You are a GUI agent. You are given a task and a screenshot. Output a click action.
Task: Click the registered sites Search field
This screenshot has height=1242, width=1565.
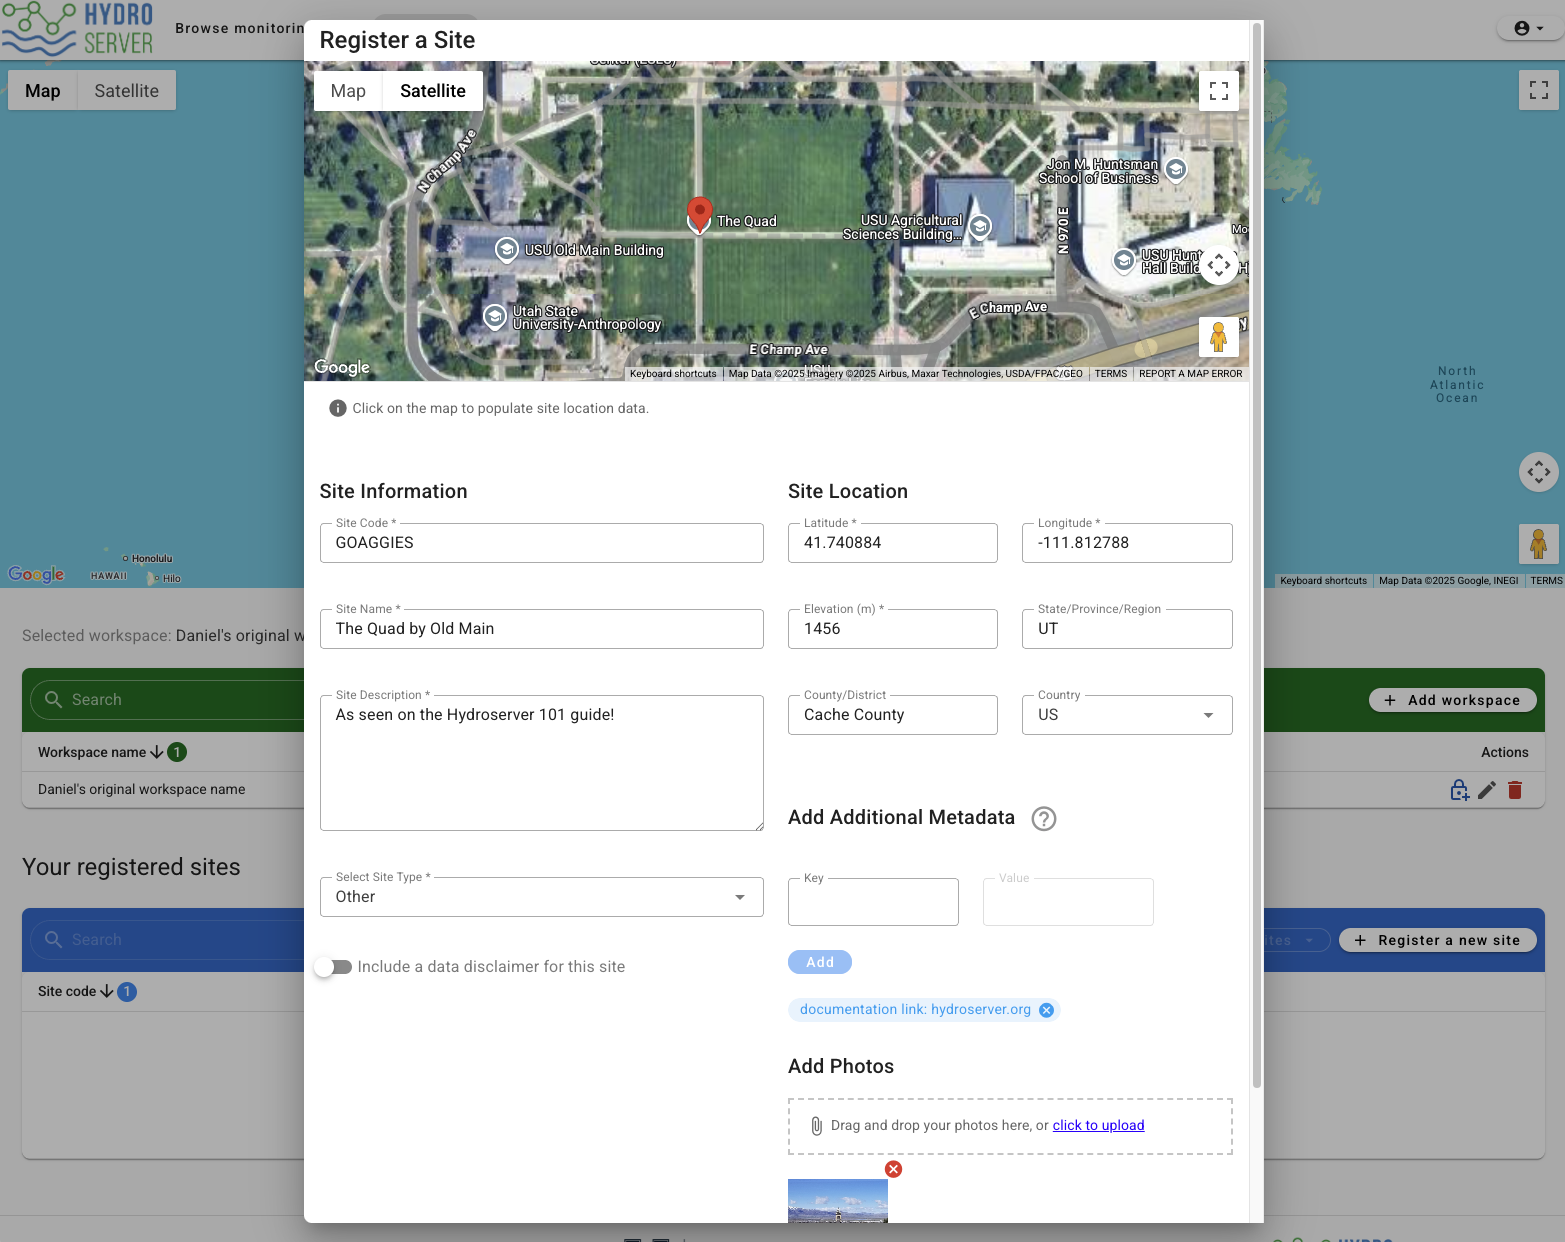click(x=168, y=940)
